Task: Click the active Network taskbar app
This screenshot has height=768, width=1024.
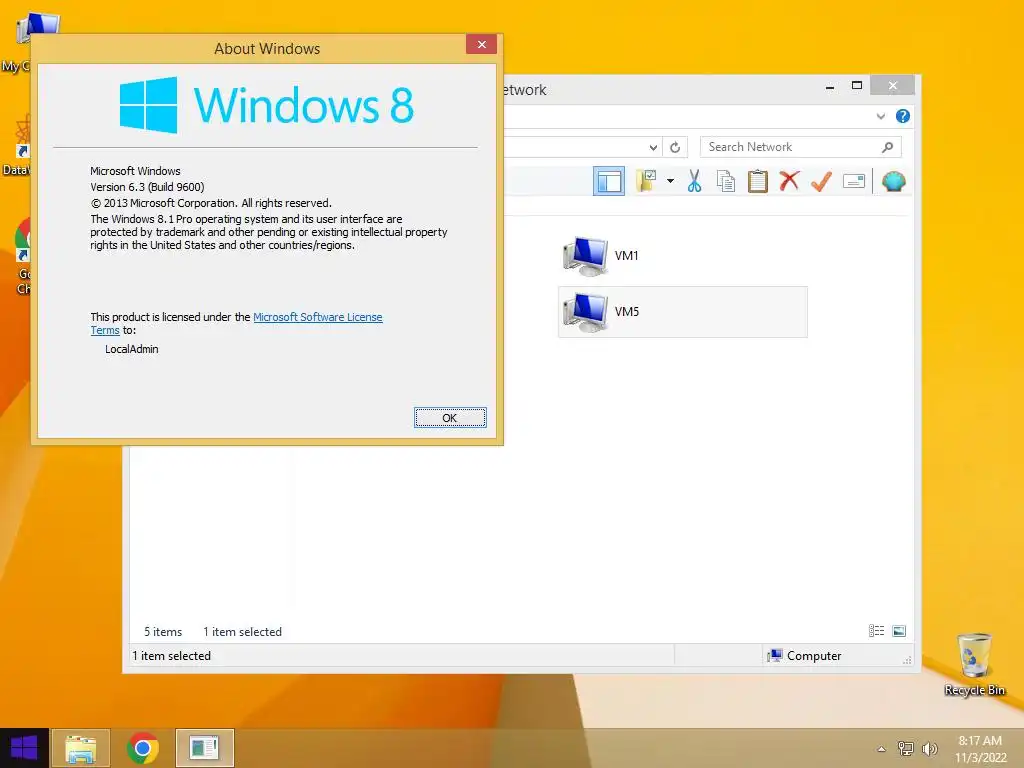Action: click(204, 748)
